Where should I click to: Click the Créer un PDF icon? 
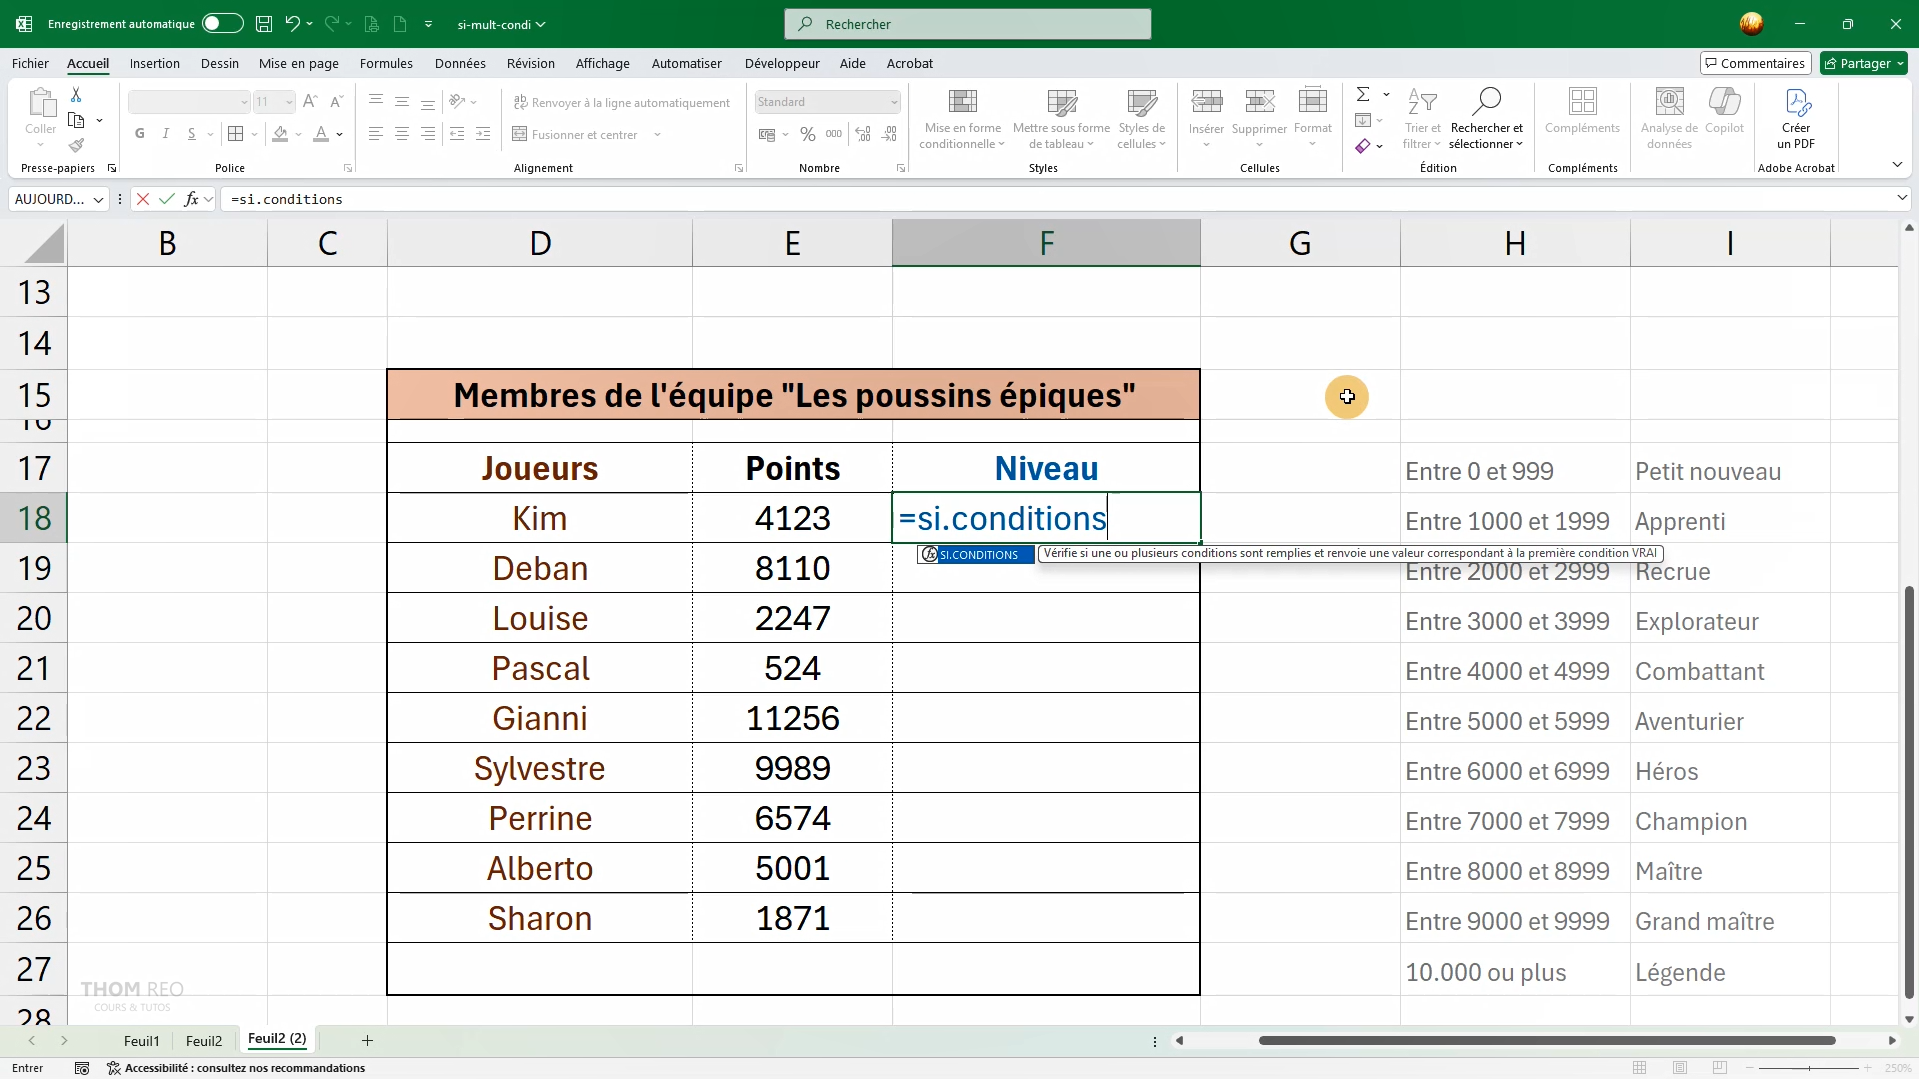1796,118
